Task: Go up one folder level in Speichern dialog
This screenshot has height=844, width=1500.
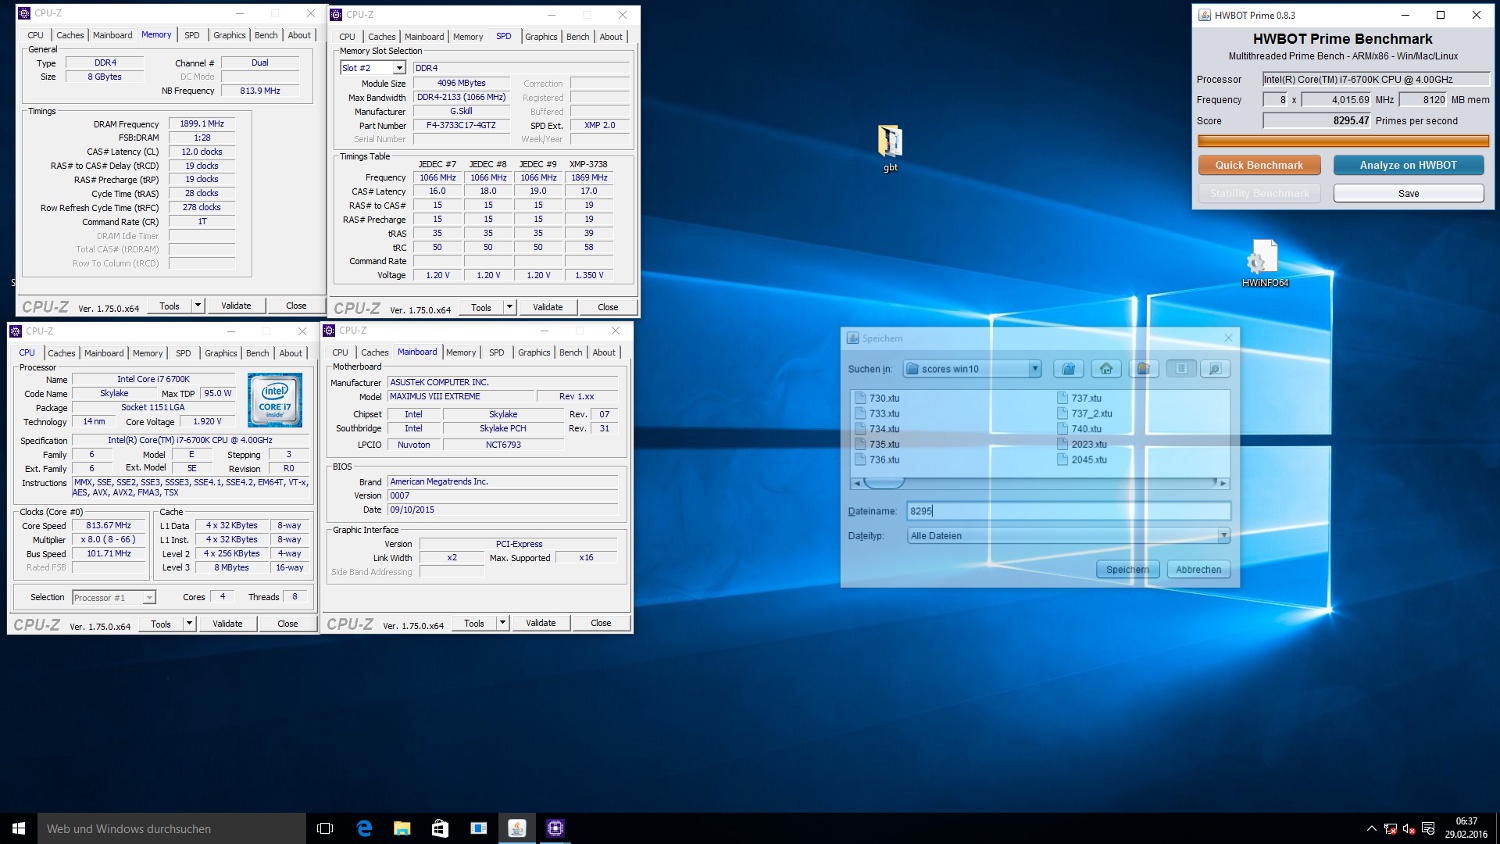Action: click(x=1068, y=369)
